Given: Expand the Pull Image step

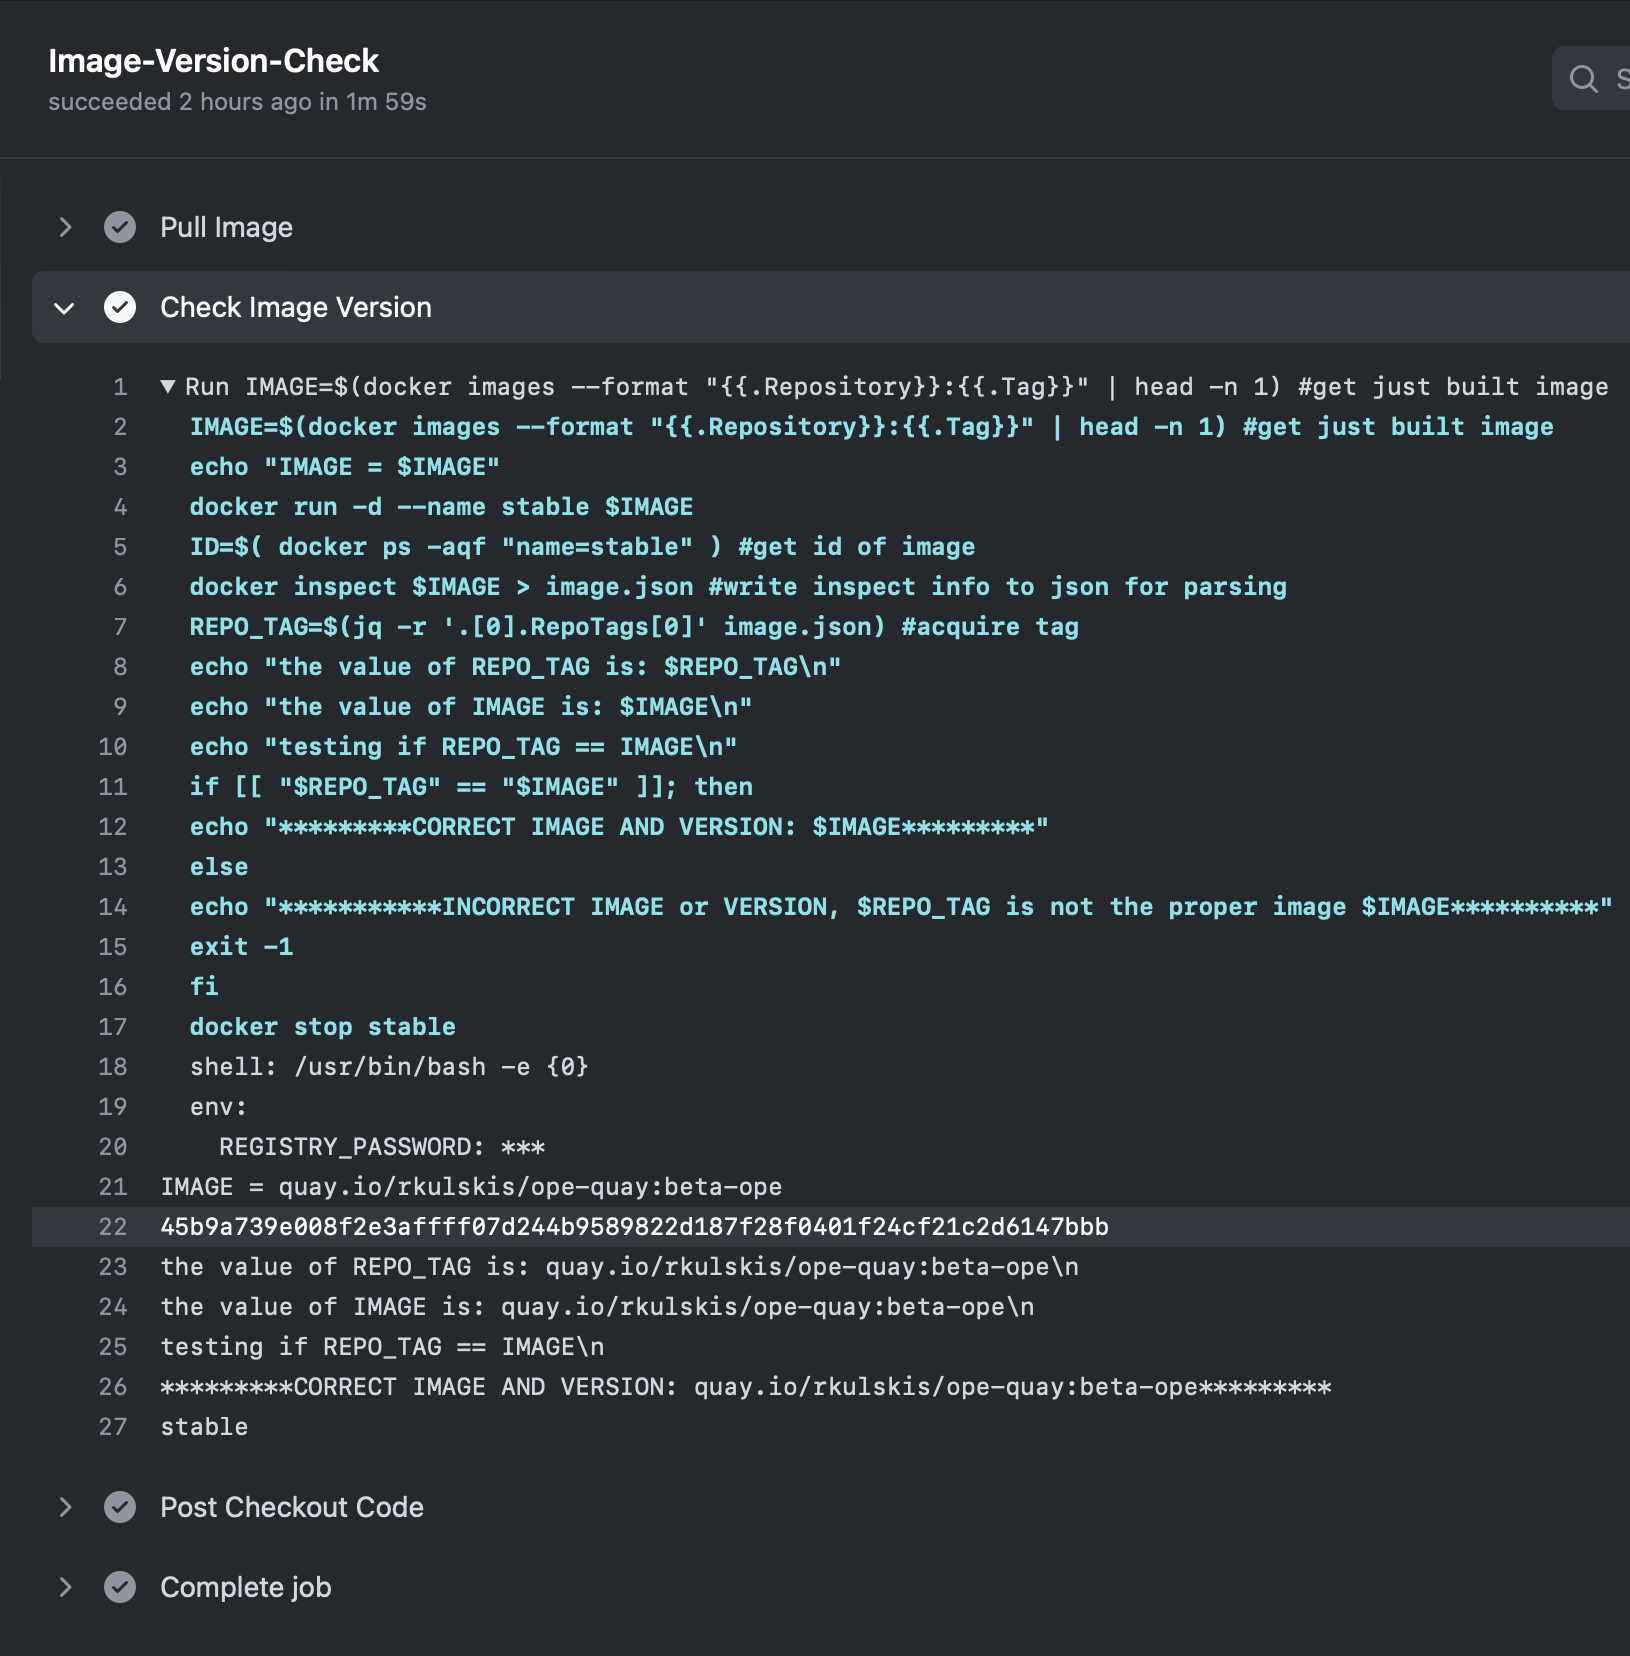Looking at the screenshot, I should coord(65,227).
